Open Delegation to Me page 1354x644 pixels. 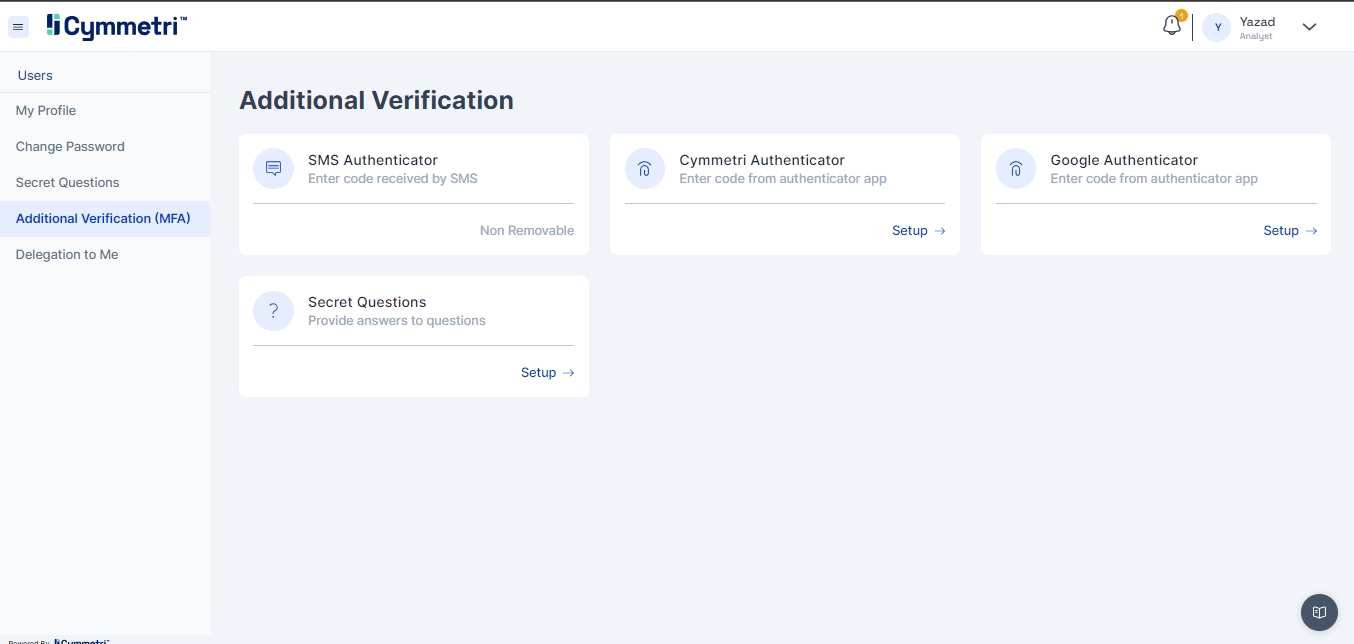(x=67, y=255)
